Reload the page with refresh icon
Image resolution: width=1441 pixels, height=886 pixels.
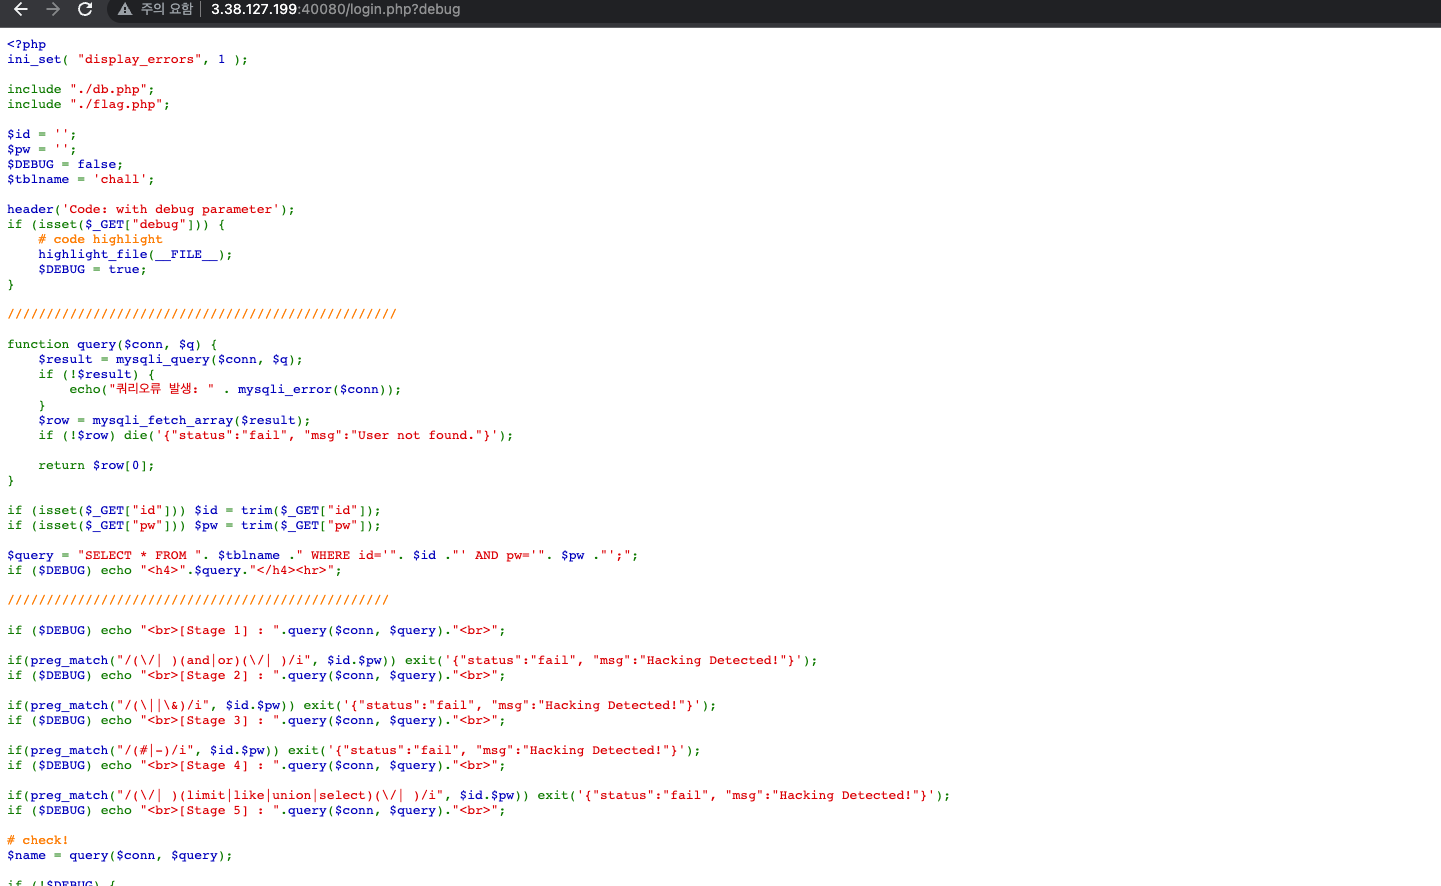pos(85,9)
